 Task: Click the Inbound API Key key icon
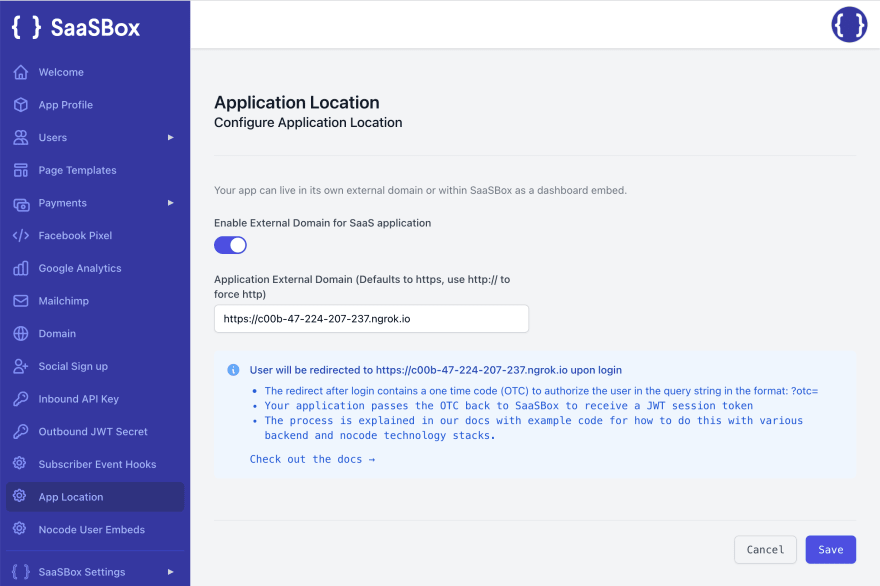21,399
